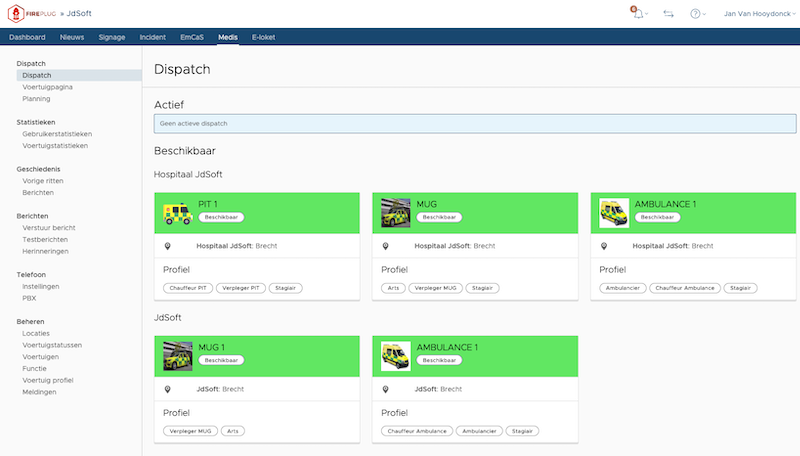Image resolution: width=800 pixels, height=456 pixels.
Task: Click the MUG 1 vehicle photo
Action: (x=178, y=355)
